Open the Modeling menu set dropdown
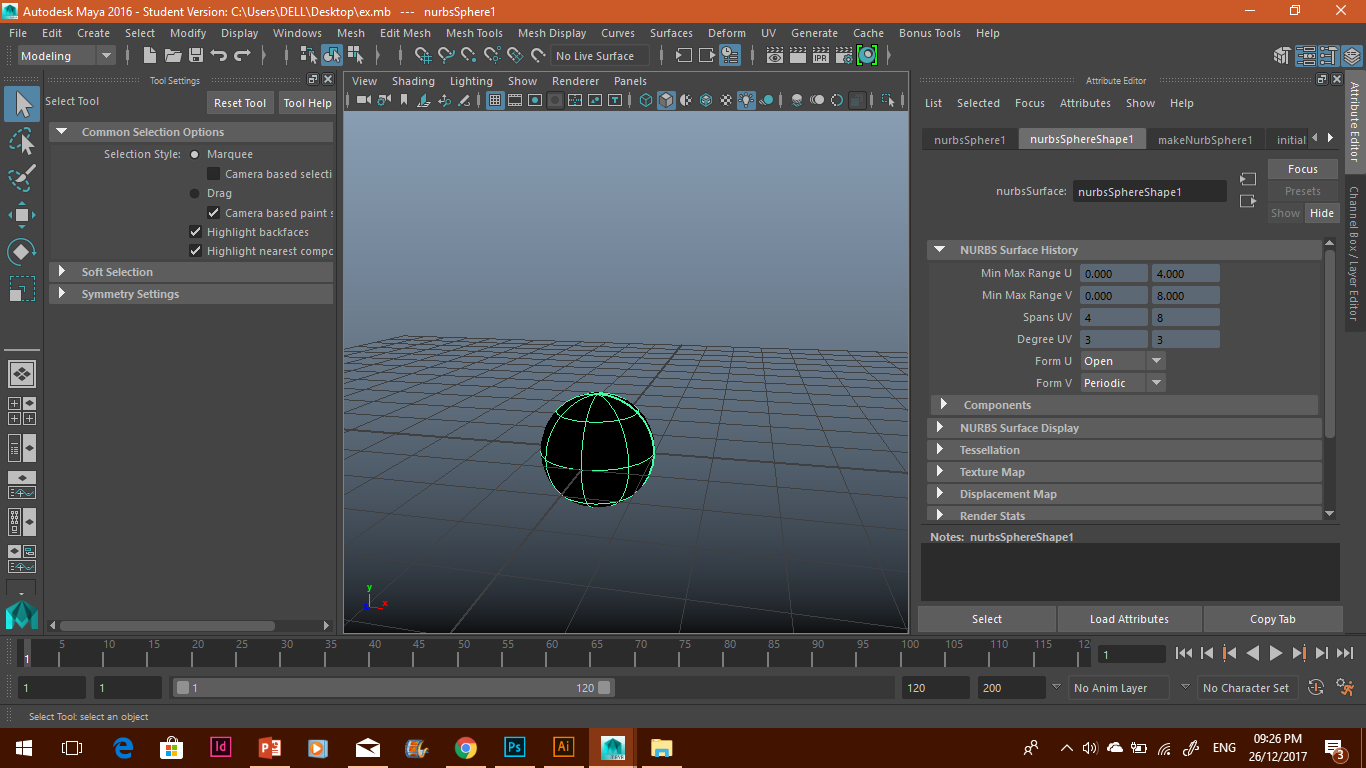The width and height of the screenshot is (1366, 768). click(x=66, y=56)
